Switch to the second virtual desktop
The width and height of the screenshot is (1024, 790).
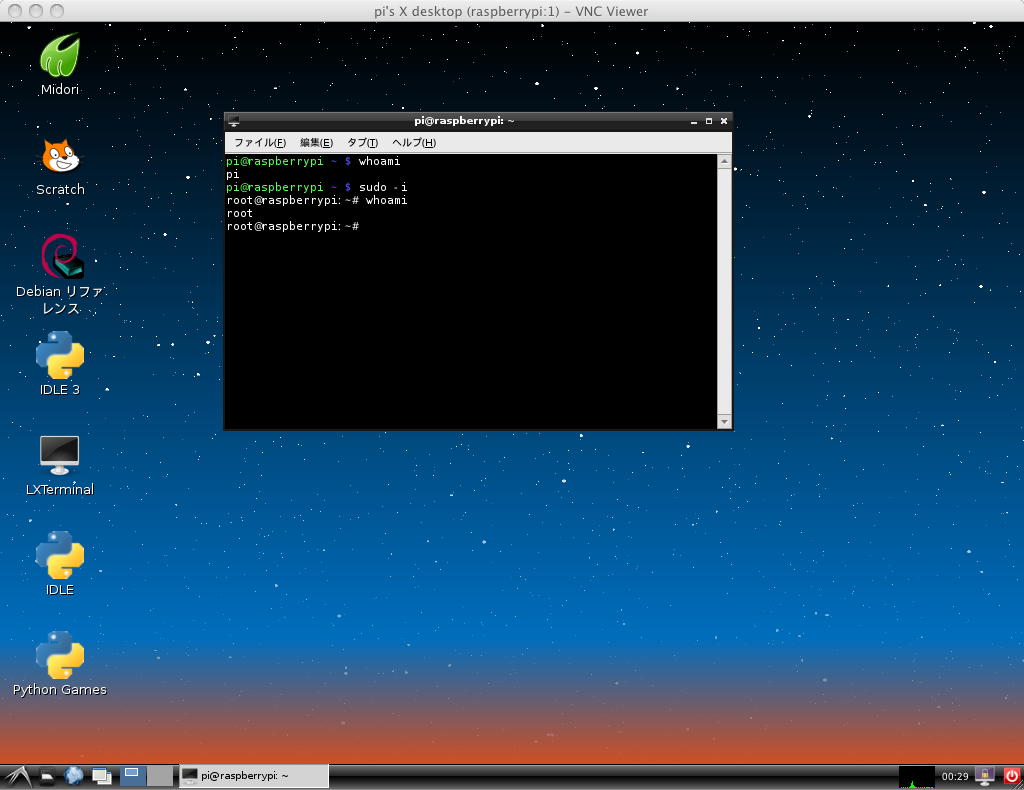(160, 776)
